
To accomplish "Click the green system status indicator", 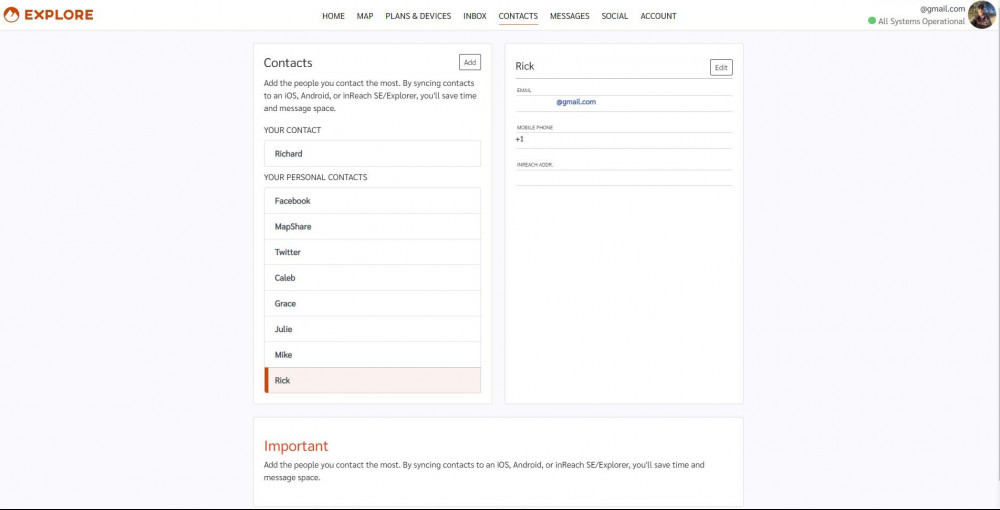I will coord(872,21).
